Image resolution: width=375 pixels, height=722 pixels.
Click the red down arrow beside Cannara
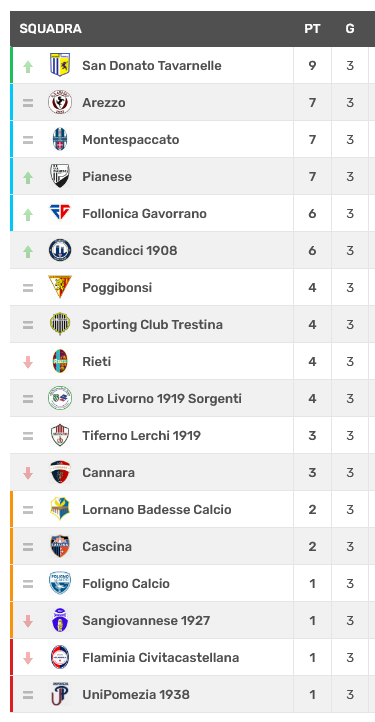pos(28,472)
